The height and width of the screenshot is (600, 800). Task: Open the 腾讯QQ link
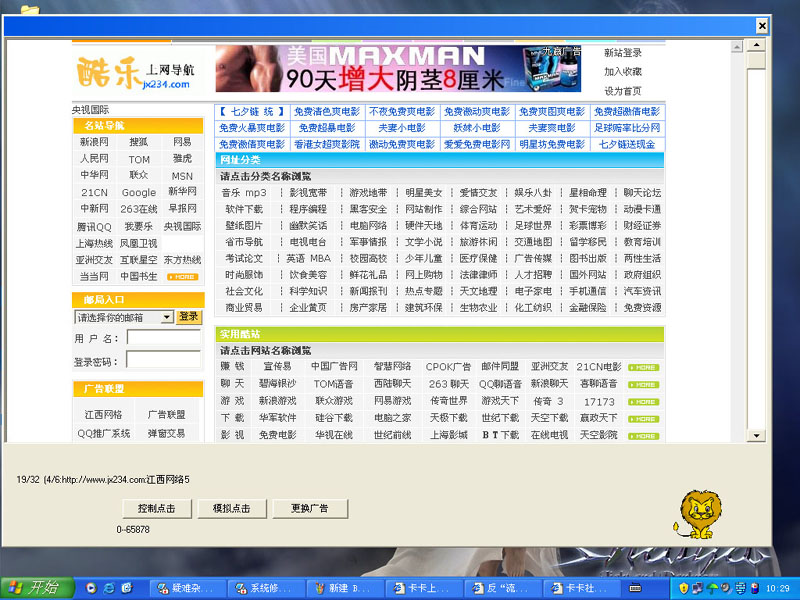(x=94, y=227)
